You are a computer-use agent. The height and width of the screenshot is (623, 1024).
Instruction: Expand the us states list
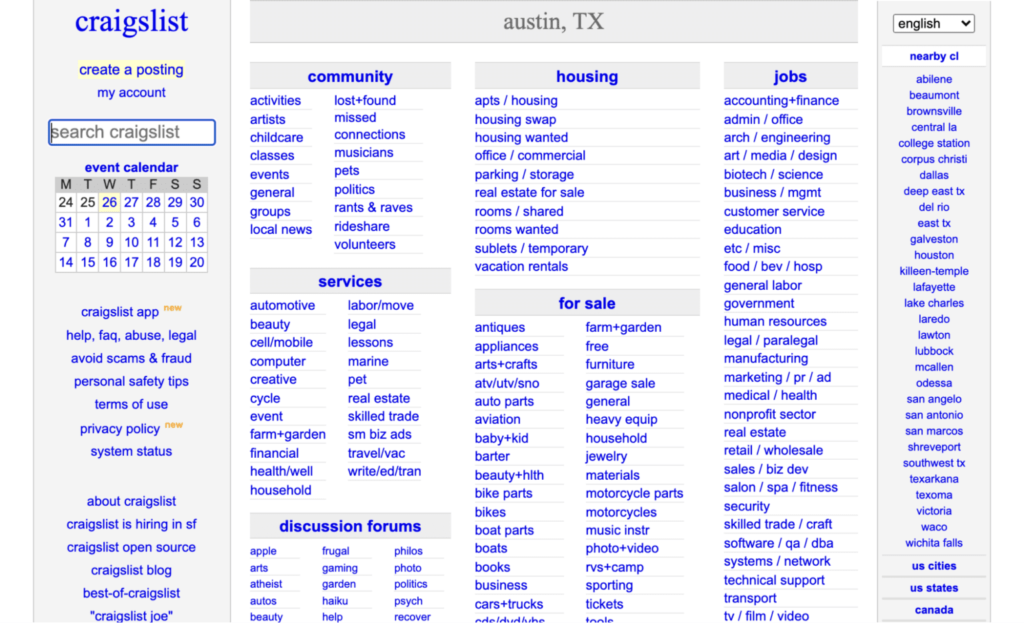click(933, 588)
